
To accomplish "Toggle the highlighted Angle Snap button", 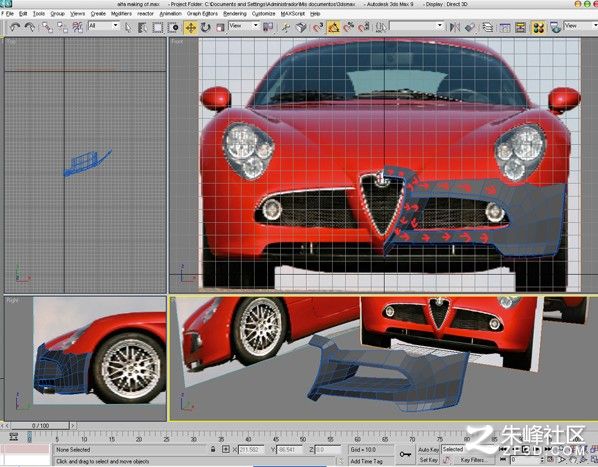I will (x=334, y=27).
